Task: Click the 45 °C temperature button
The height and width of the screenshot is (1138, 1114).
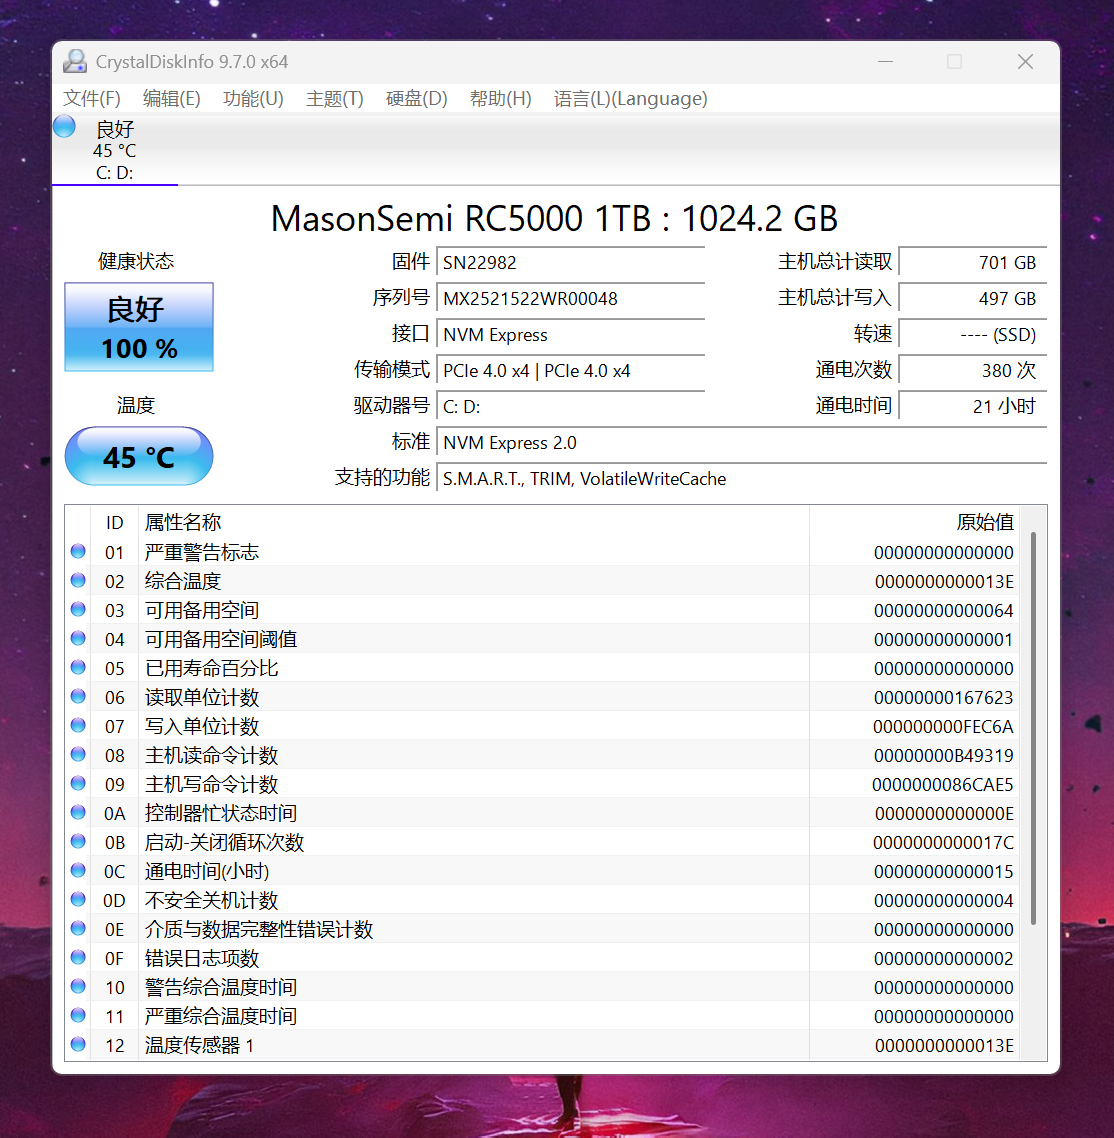Action: coord(139,457)
